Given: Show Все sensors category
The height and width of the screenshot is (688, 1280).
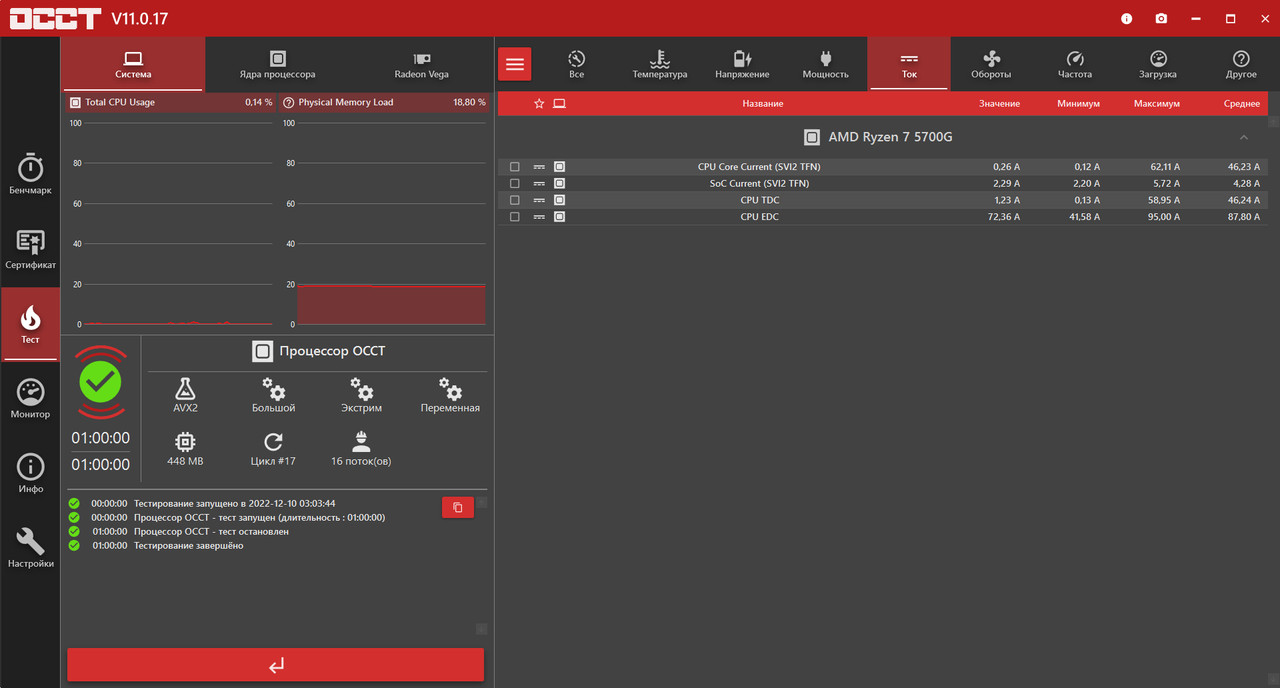Looking at the screenshot, I should coord(576,65).
